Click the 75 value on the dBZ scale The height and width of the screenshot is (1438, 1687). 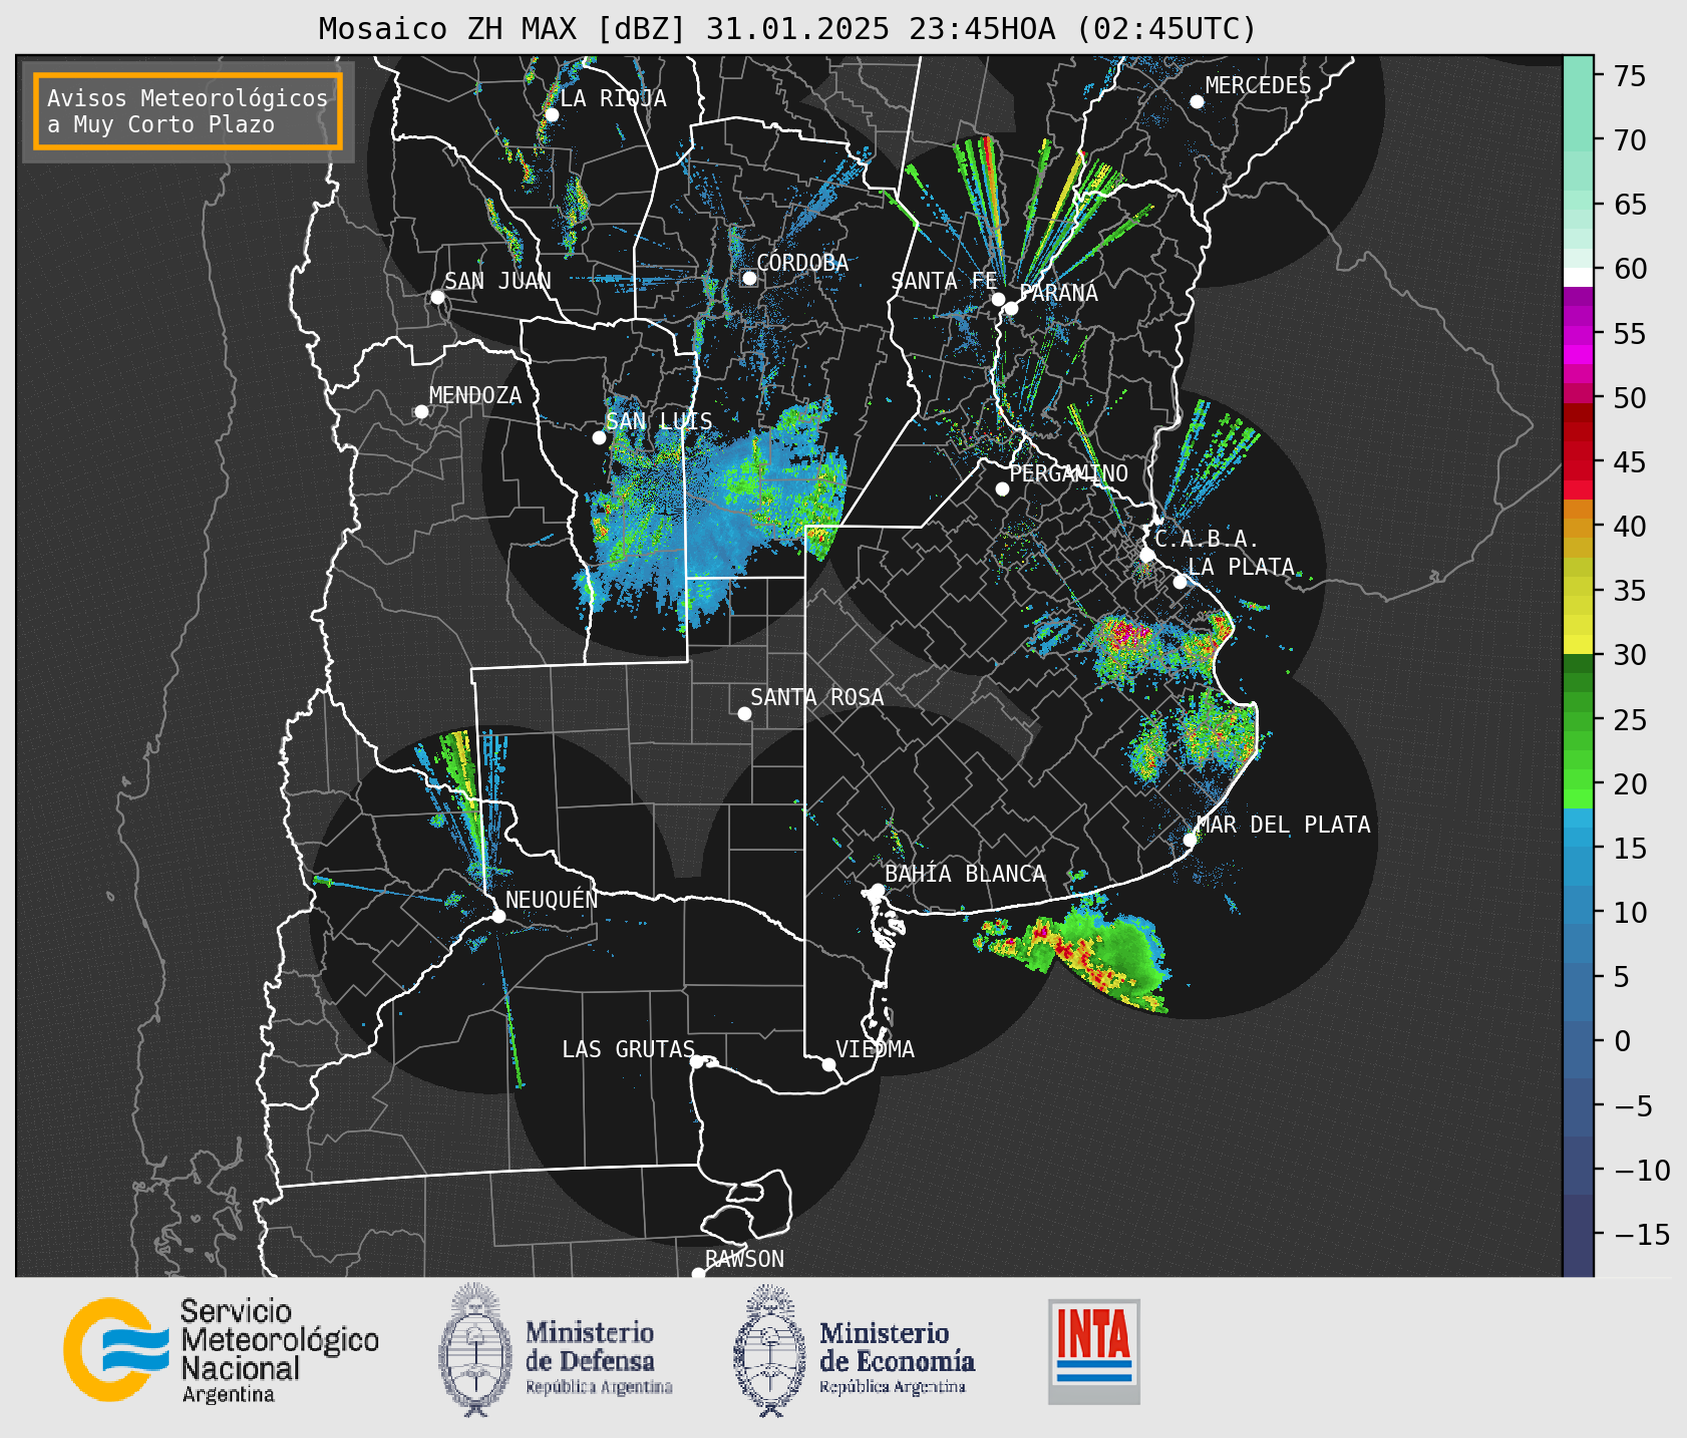coord(1630,76)
